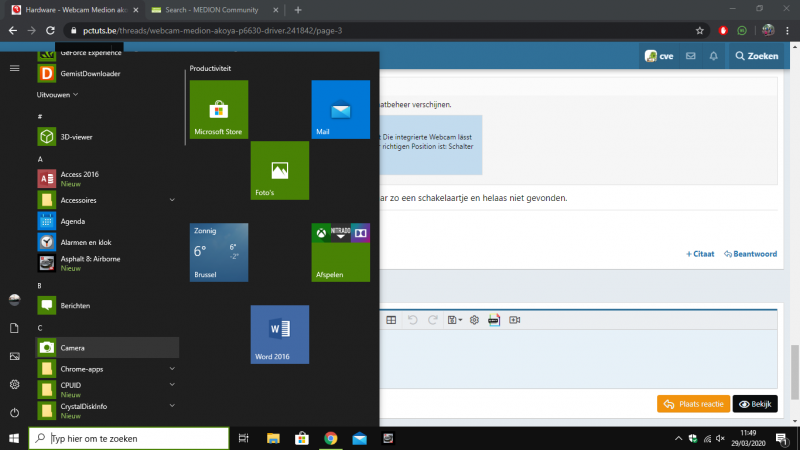Open forum notifications bell

[x=713, y=56]
